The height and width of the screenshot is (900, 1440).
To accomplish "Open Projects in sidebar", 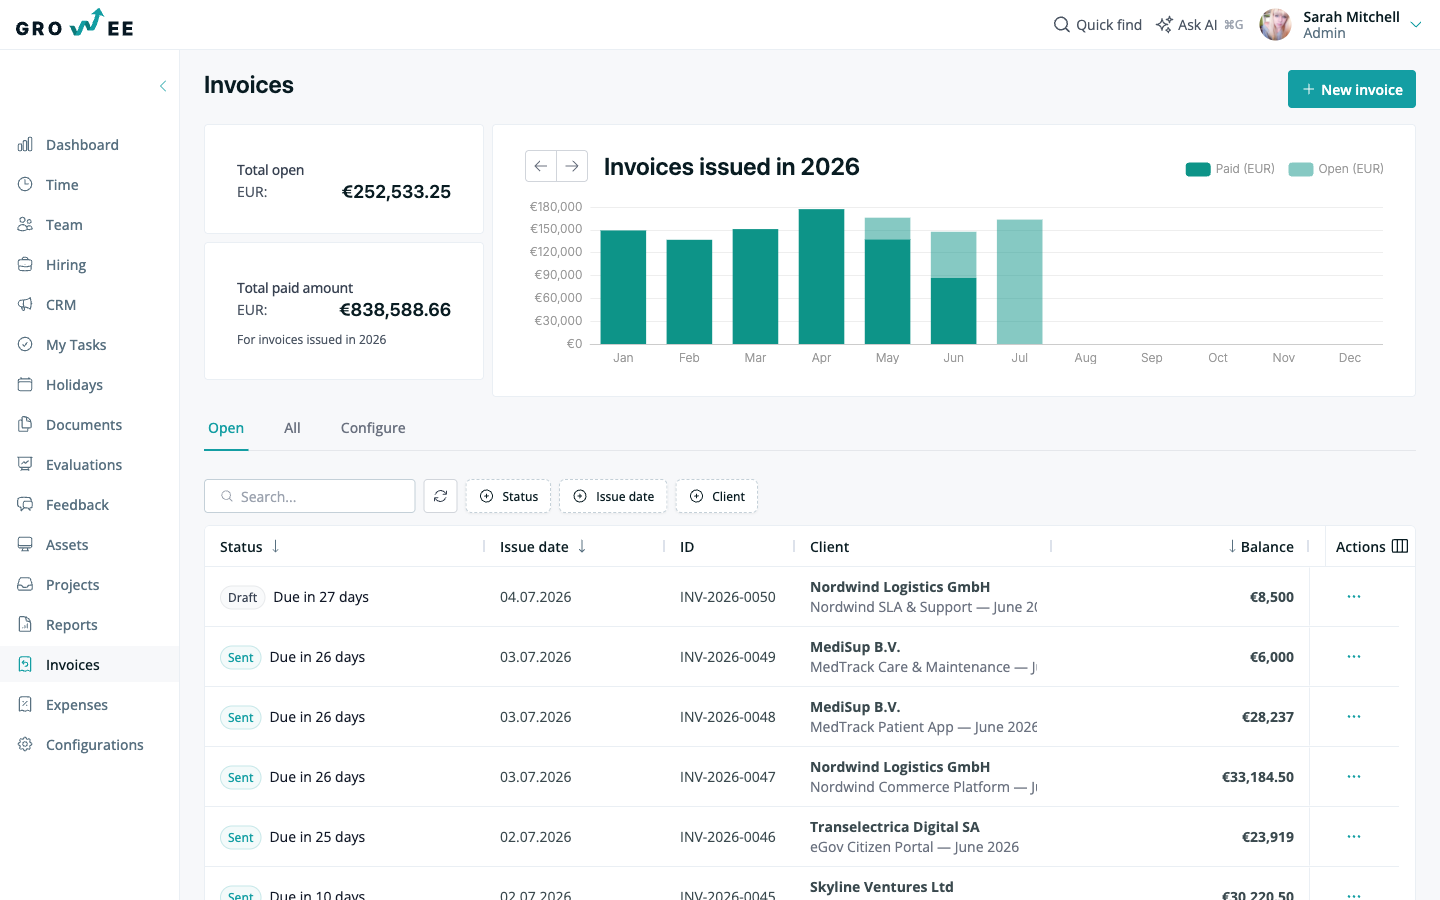I will (72, 585).
